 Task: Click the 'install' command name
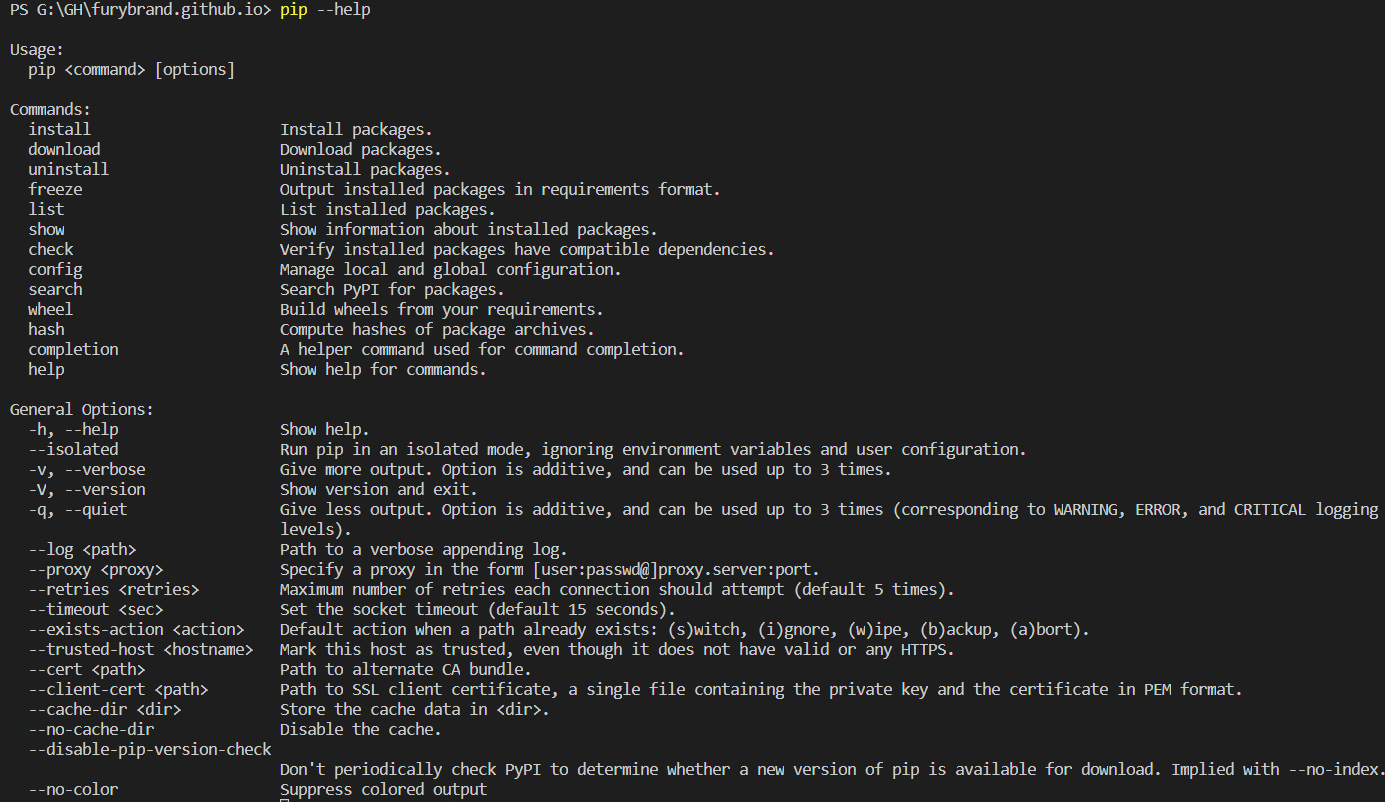tap(59, 129)
